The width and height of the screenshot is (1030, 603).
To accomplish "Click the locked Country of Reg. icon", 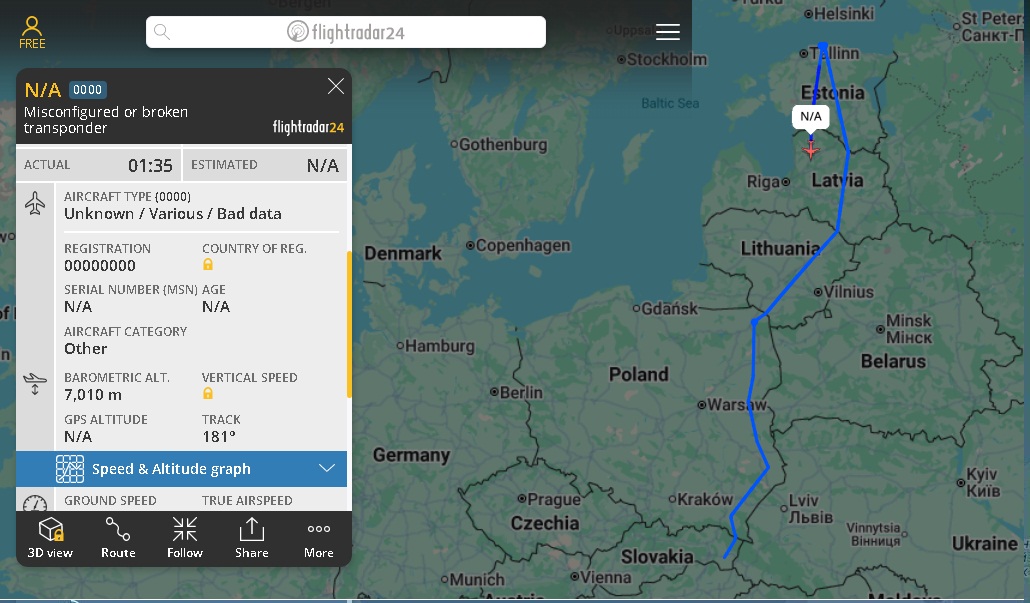I will coord(208,265).
